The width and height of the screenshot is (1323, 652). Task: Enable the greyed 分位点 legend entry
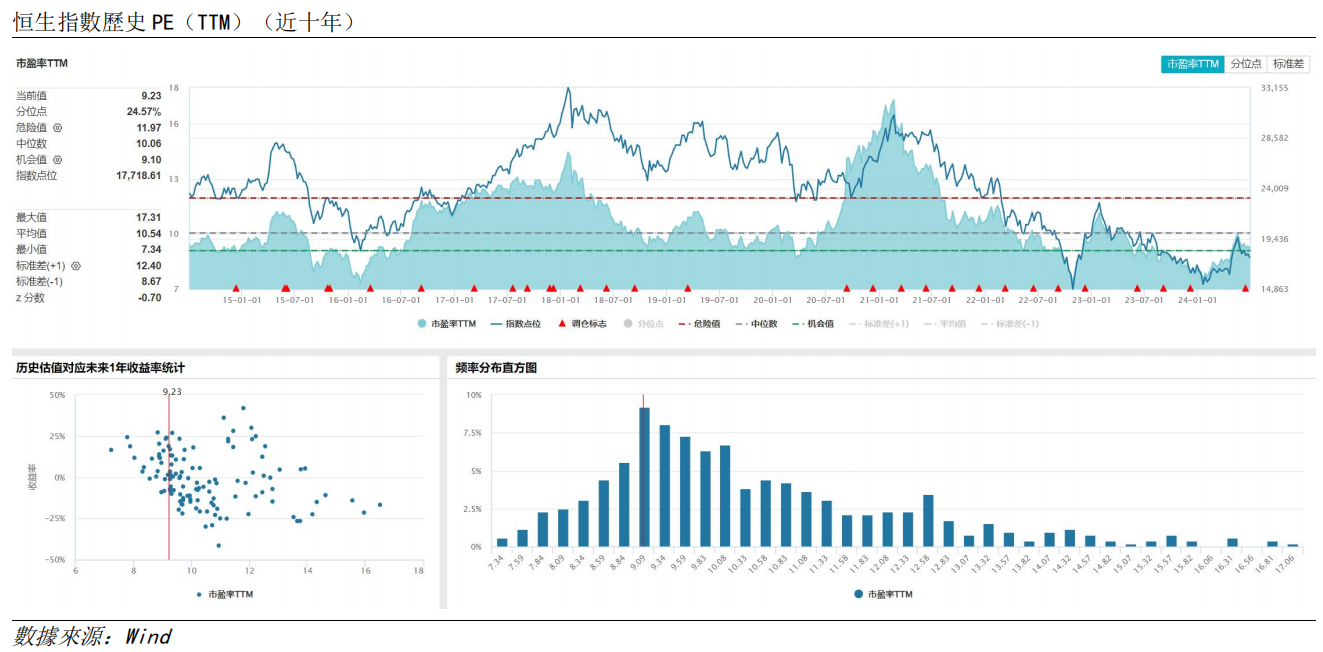(x=643, y=324)
